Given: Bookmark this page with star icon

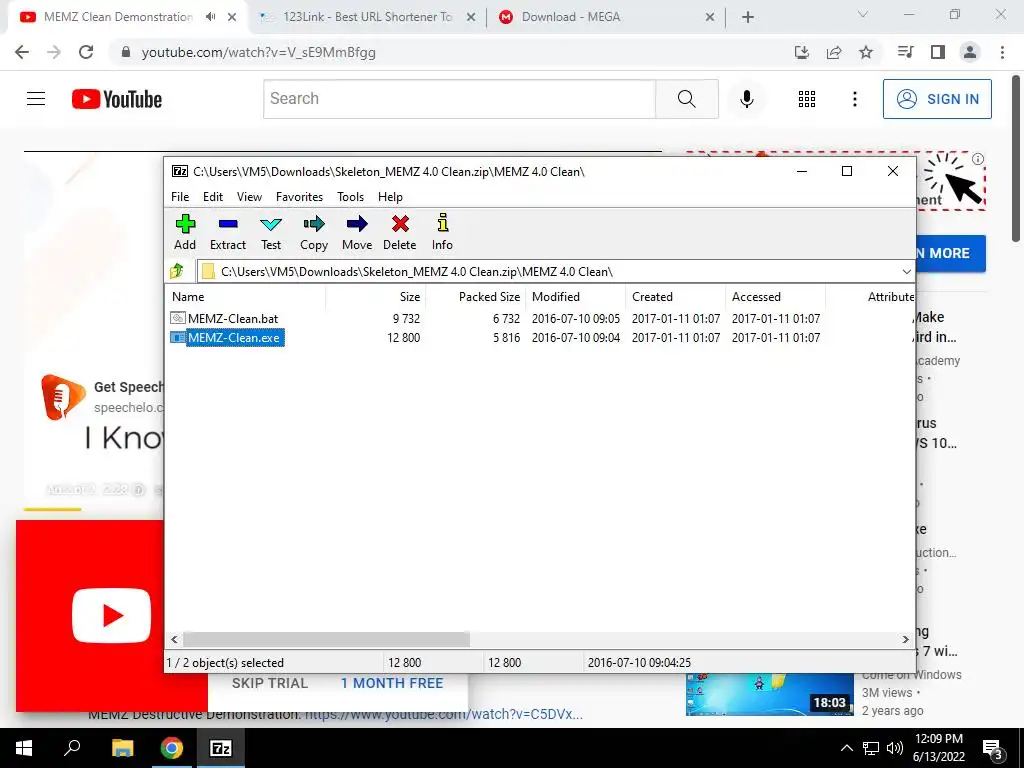Looking at the screenshot, I should tap(866, 52).
